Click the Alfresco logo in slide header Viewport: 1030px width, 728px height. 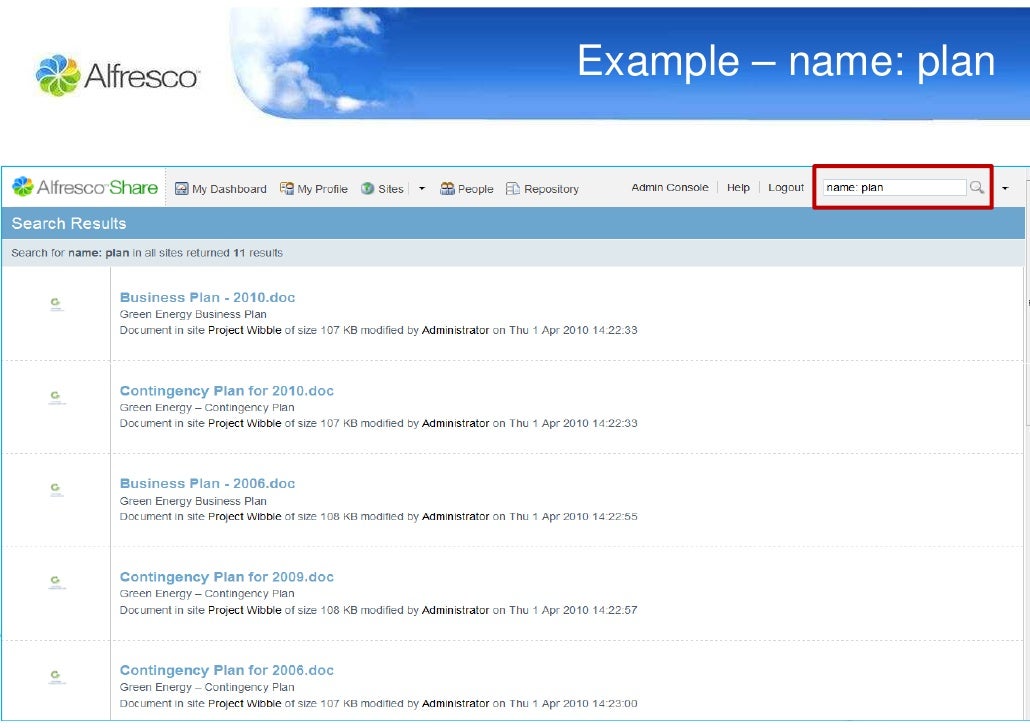click(116, 76)
